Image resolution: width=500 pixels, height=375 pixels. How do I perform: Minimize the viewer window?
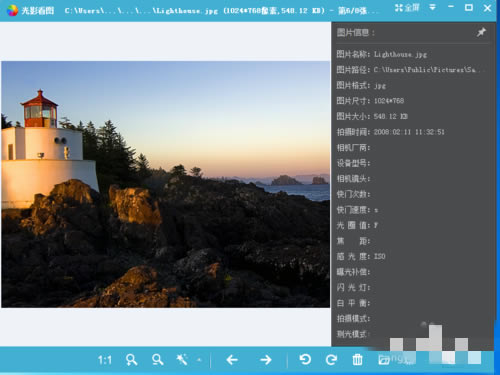coord(451,7)
